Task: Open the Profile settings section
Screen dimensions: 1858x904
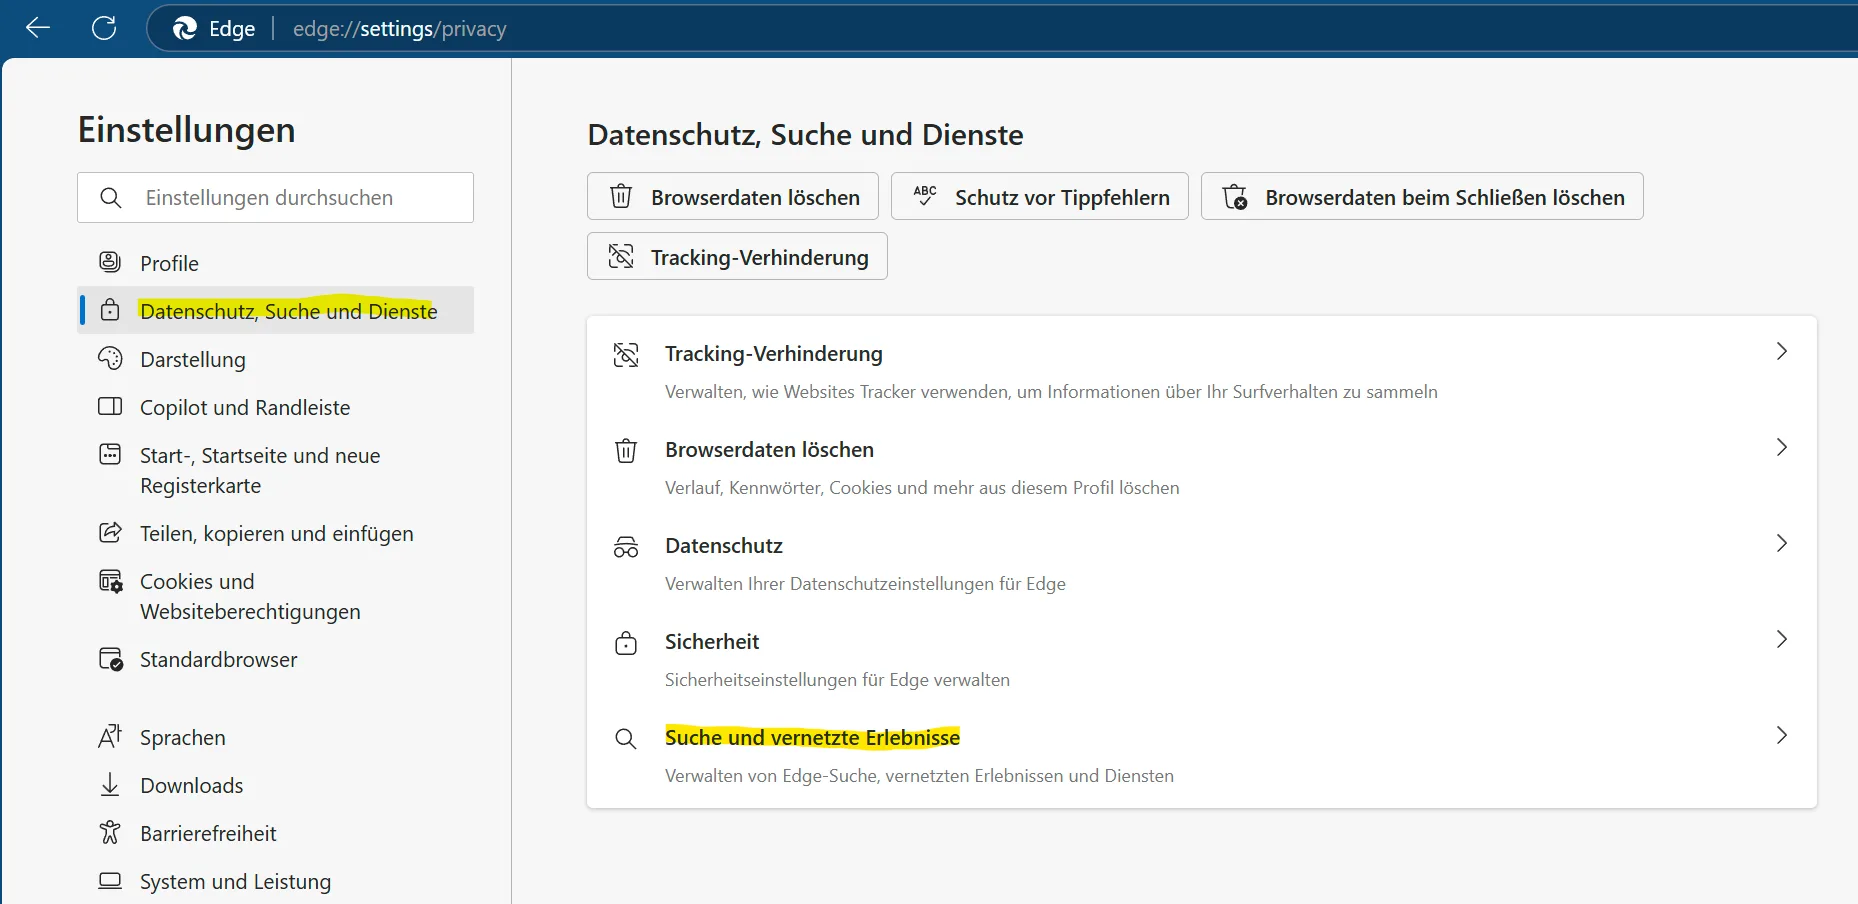Action: click(275, 263)
